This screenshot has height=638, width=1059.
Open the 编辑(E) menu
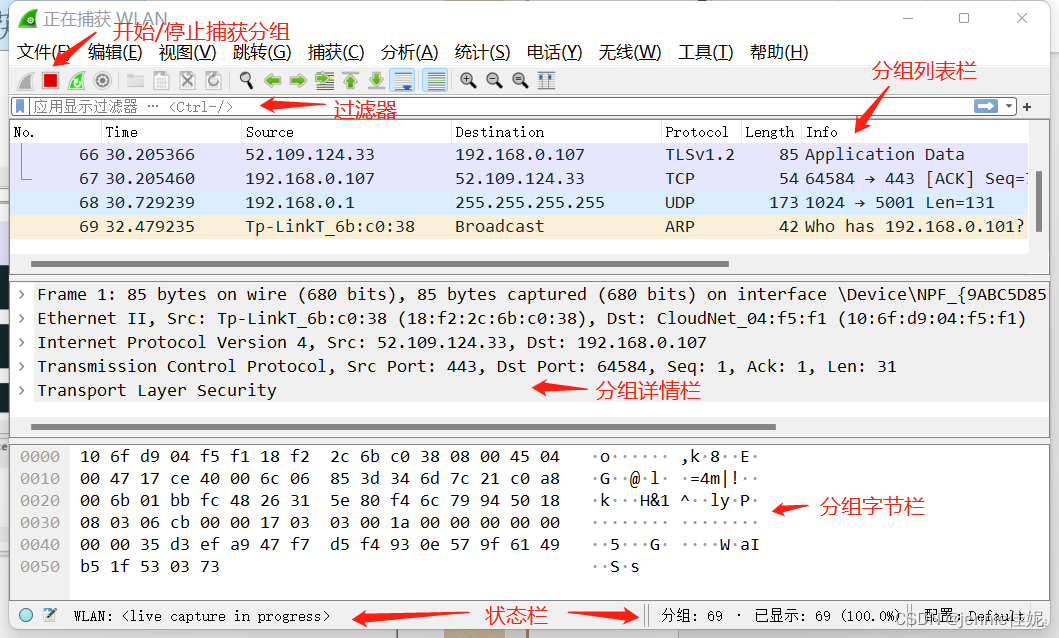(115, 52)
